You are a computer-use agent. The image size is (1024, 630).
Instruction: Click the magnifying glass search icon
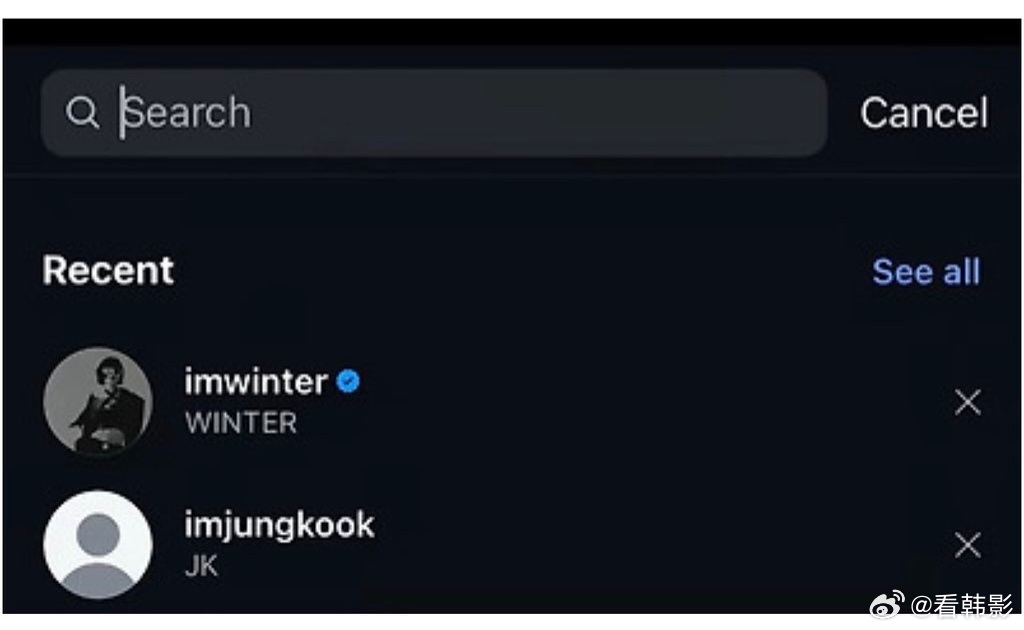coord(82,112)
